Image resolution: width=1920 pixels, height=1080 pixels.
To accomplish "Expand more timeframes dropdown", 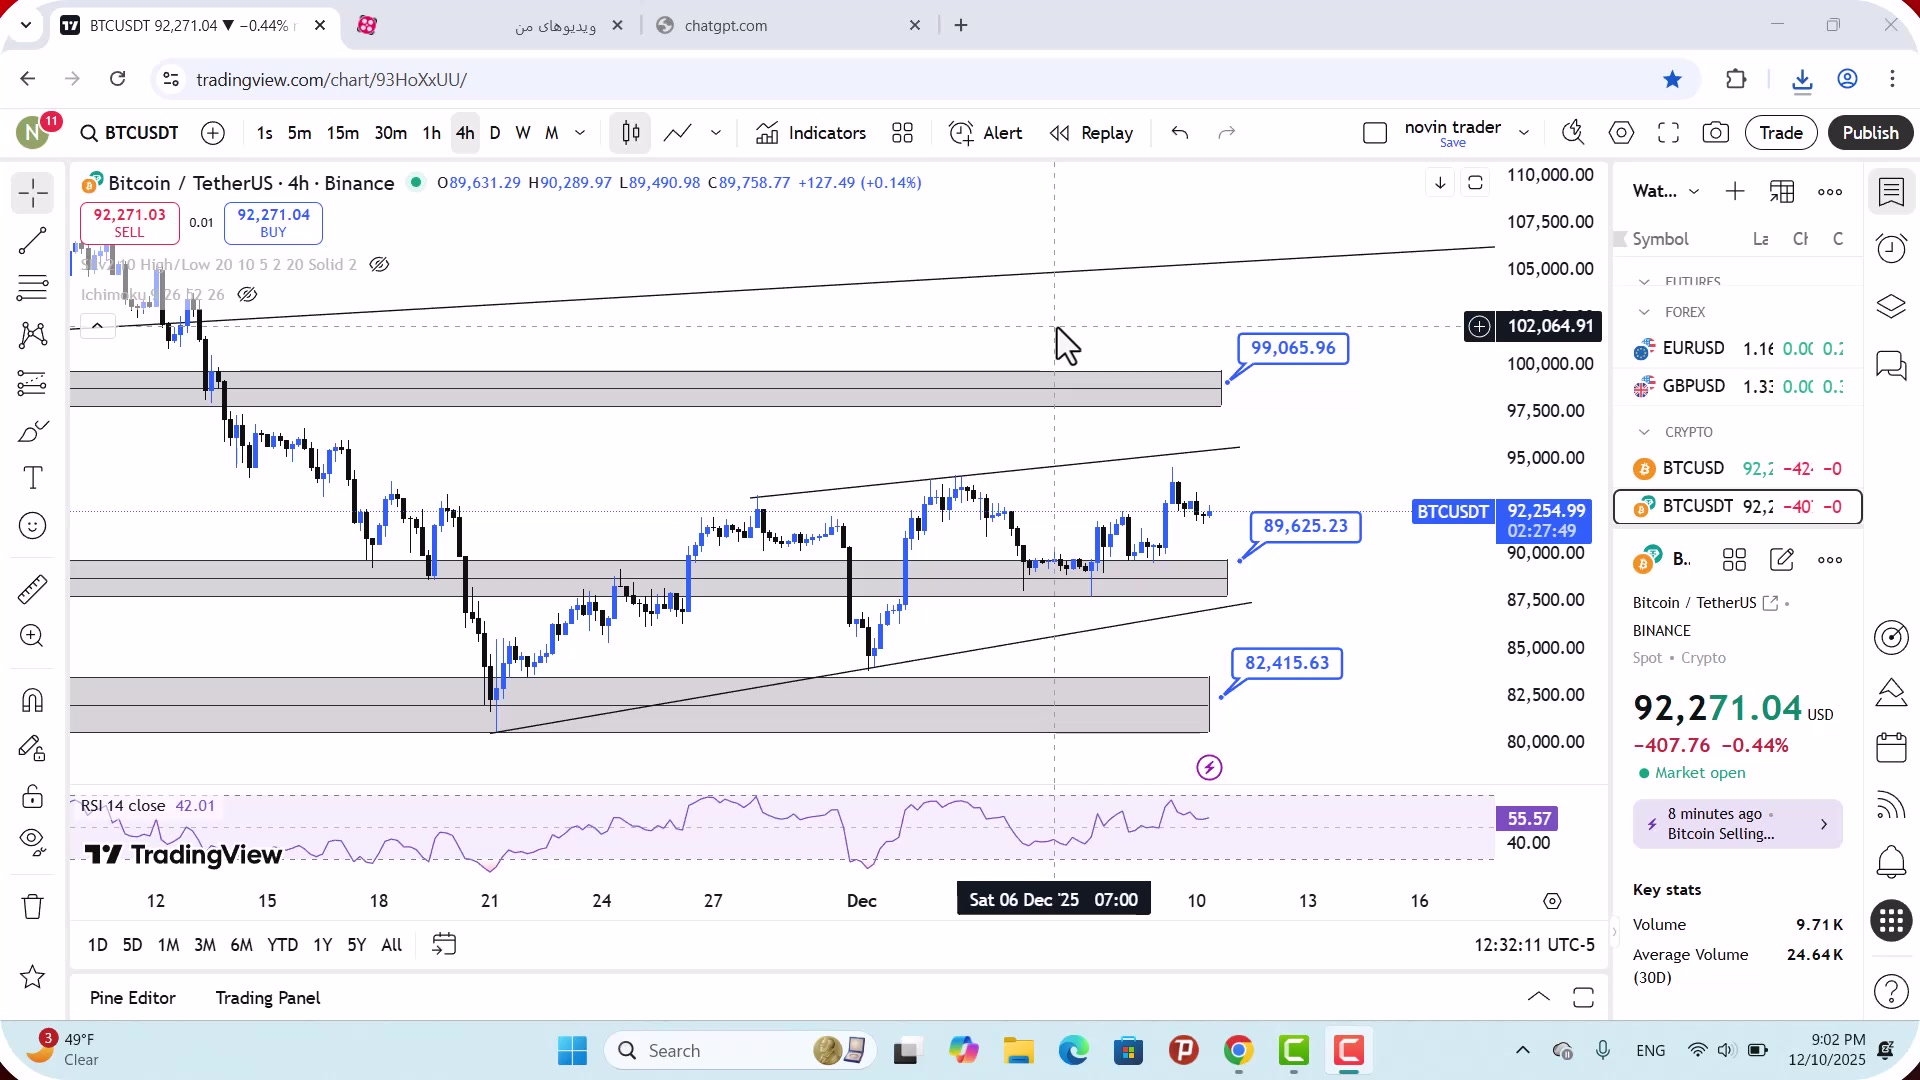I will coord(580,133).
